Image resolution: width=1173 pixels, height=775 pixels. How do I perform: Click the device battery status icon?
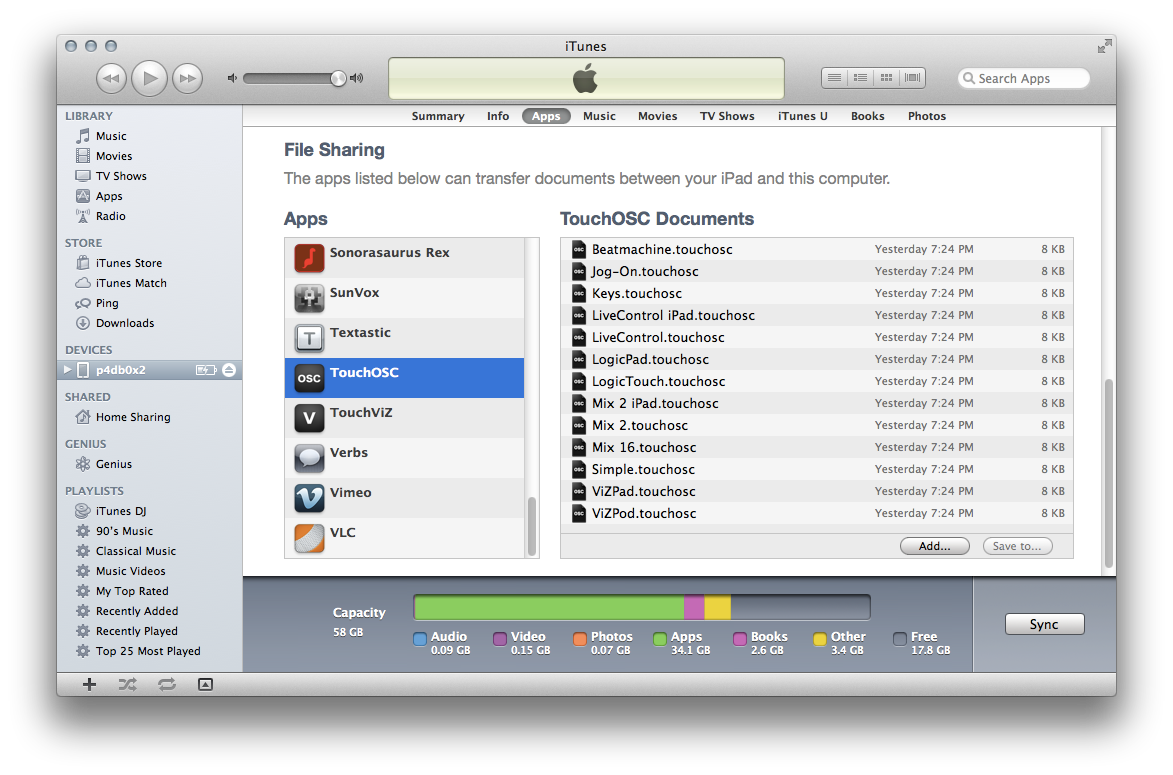[x=206, y=370]
